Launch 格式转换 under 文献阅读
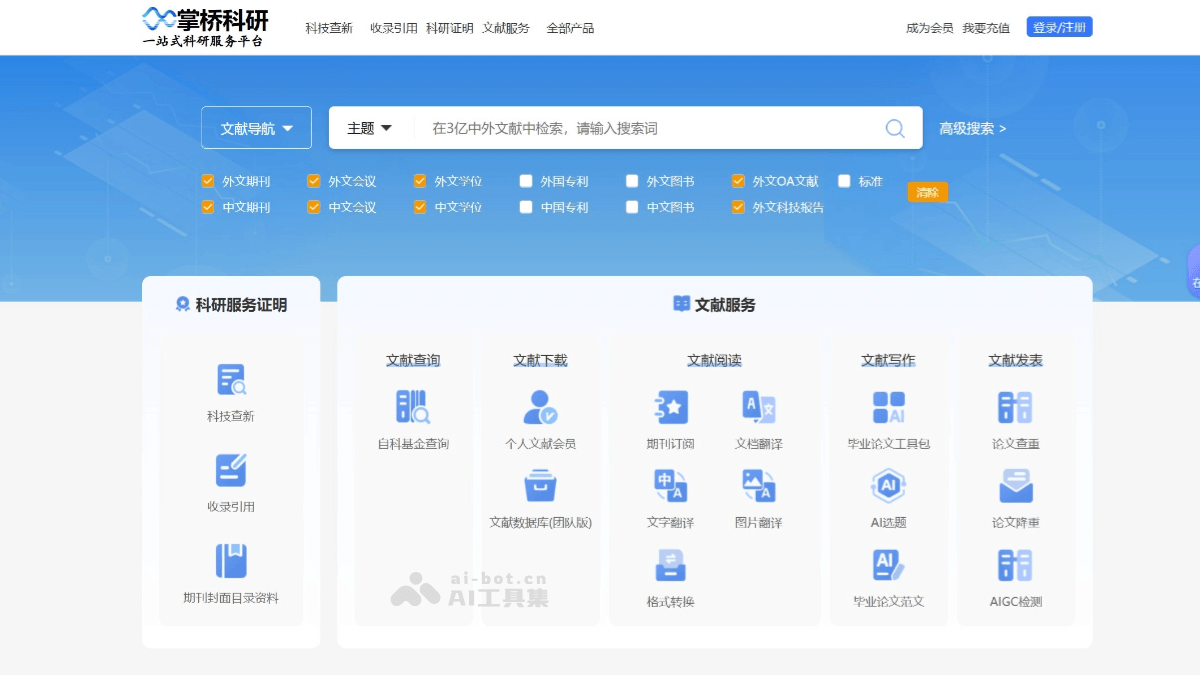Image resolution: width=1200 pixels, height=675 pixels. (668, 565)
